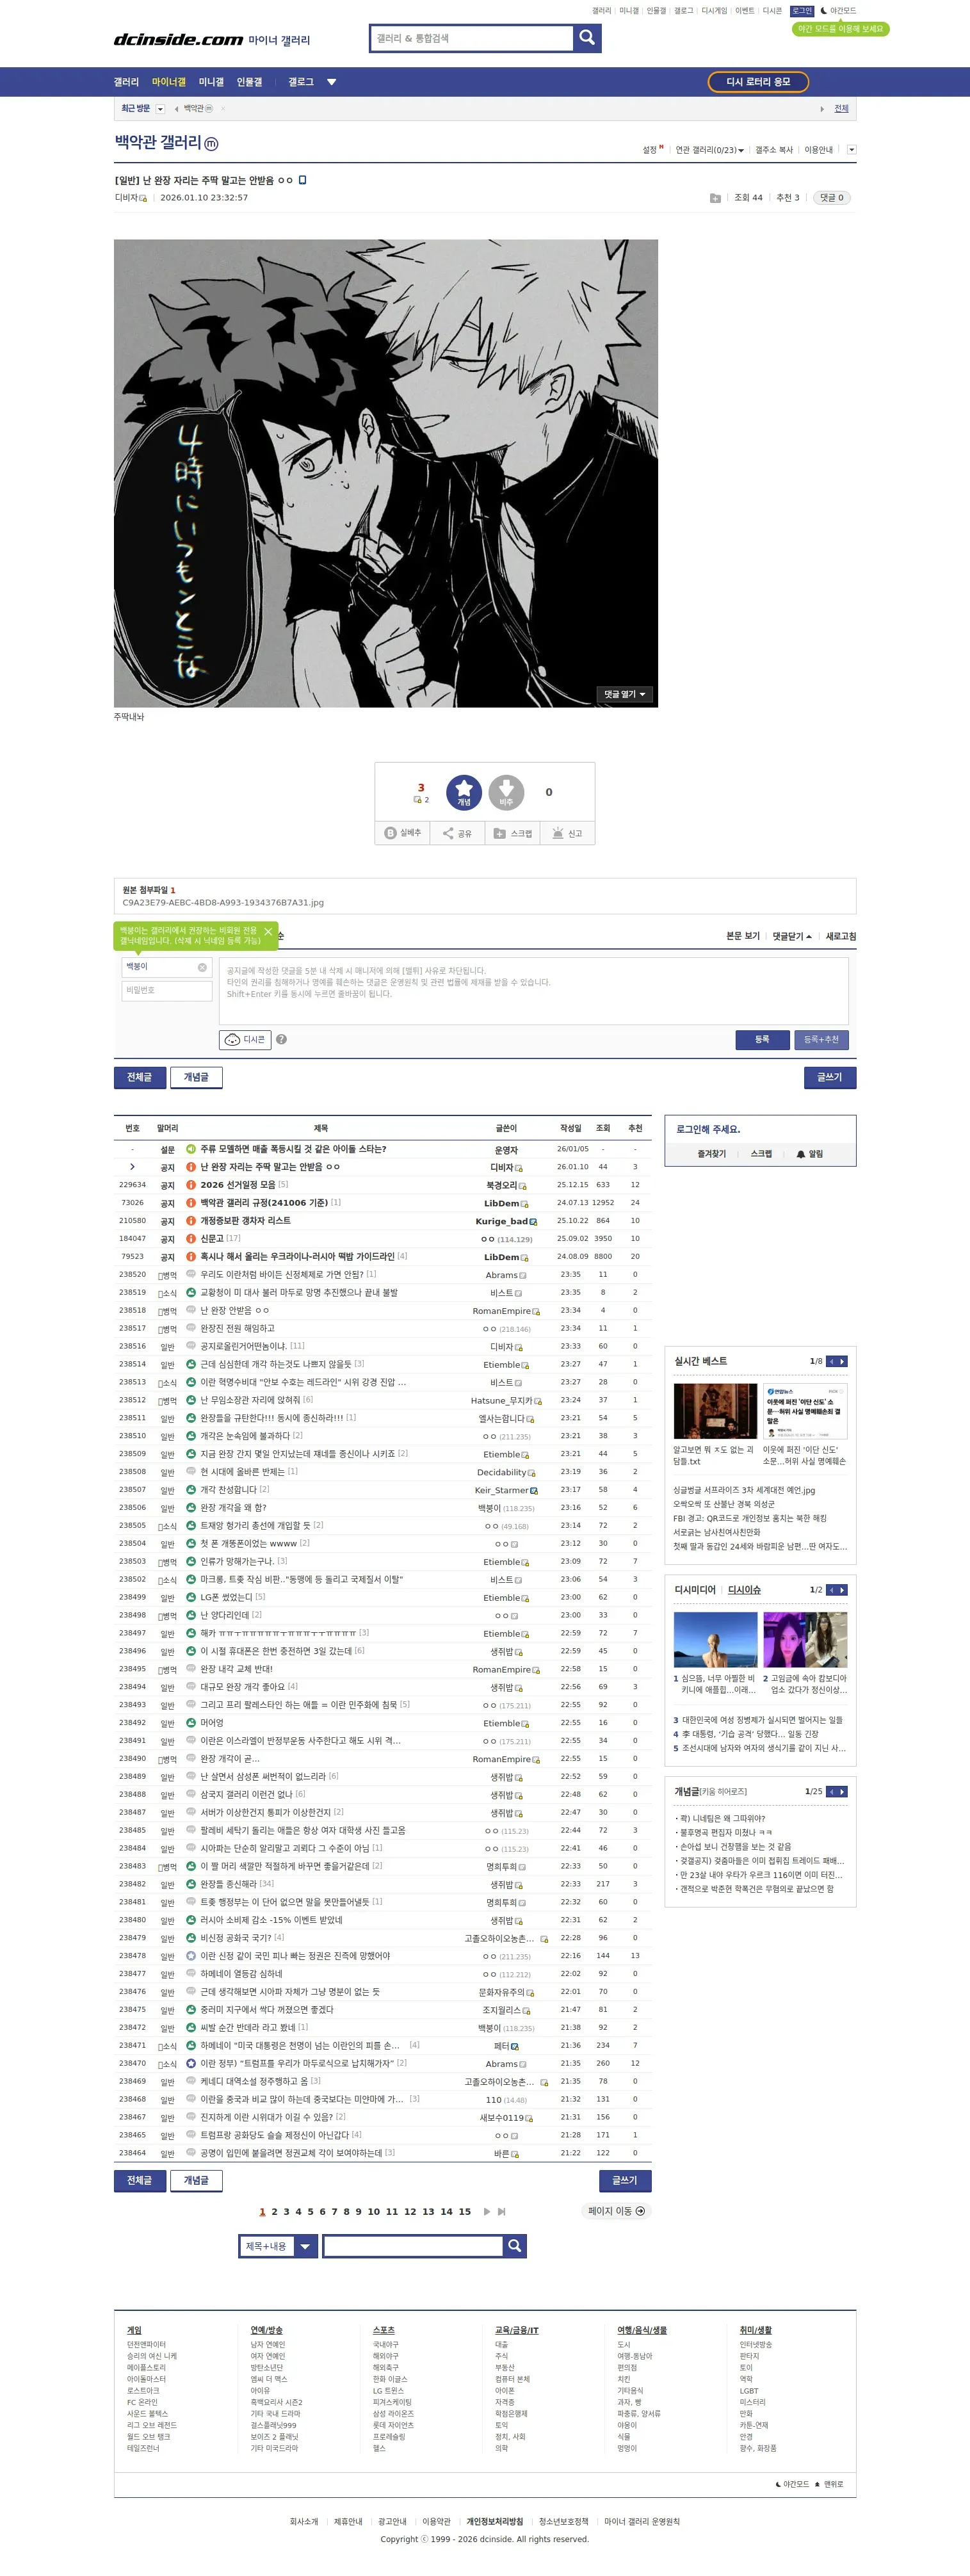Click the mobile view icon beside post title
Screen dimensions: 970x2576
[303, 180]
